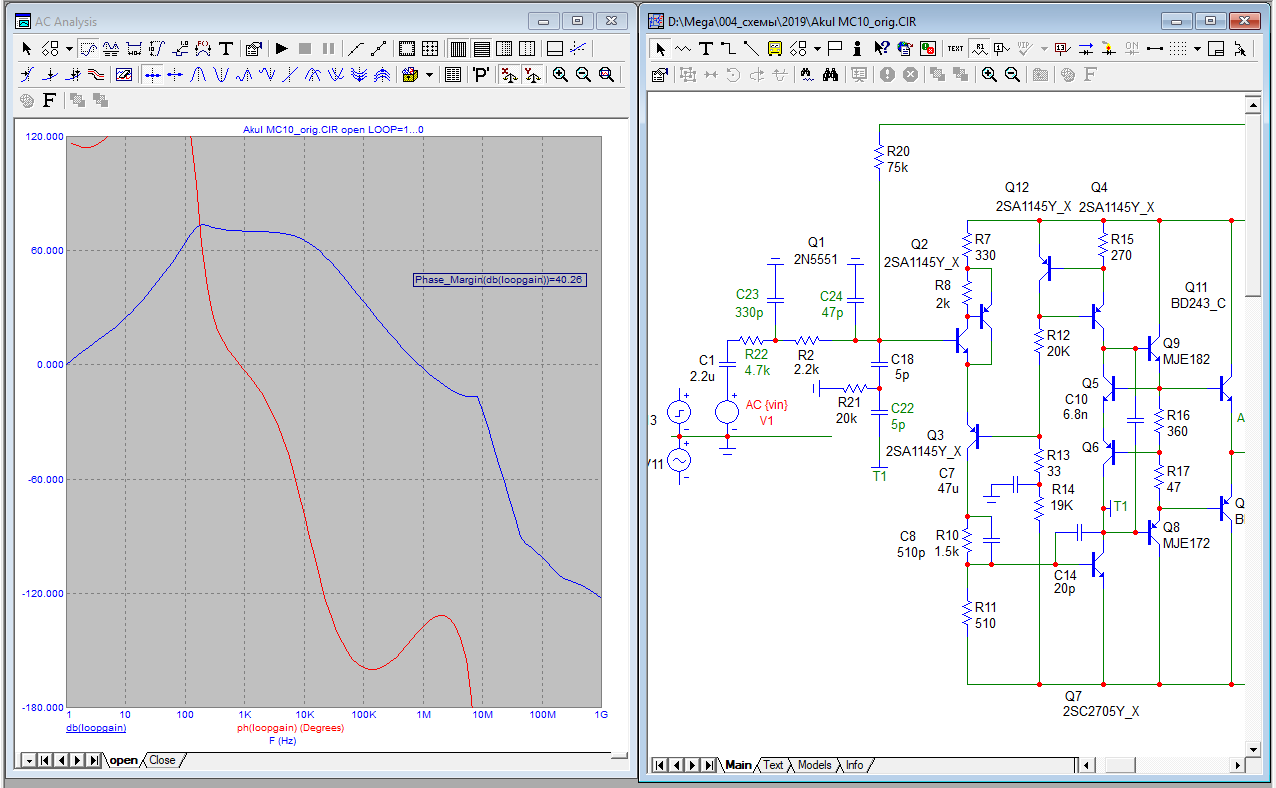The height and width of the screenshot is (788, 1276).
Task: Click schematic vertical scrollbar up arrow
Action: (x=1251, y=103)
